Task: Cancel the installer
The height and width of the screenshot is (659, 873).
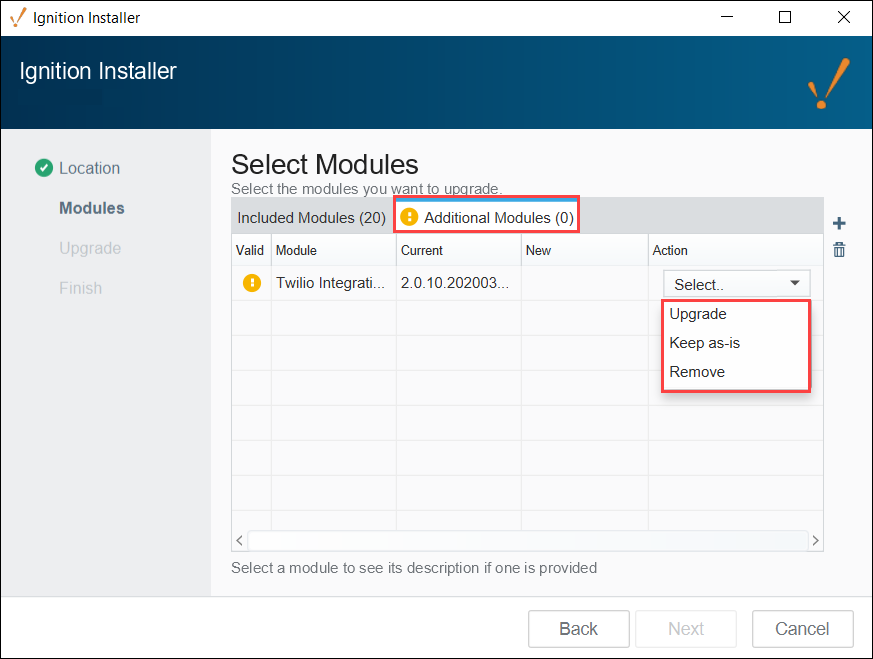Action: (x=802, y=628)
